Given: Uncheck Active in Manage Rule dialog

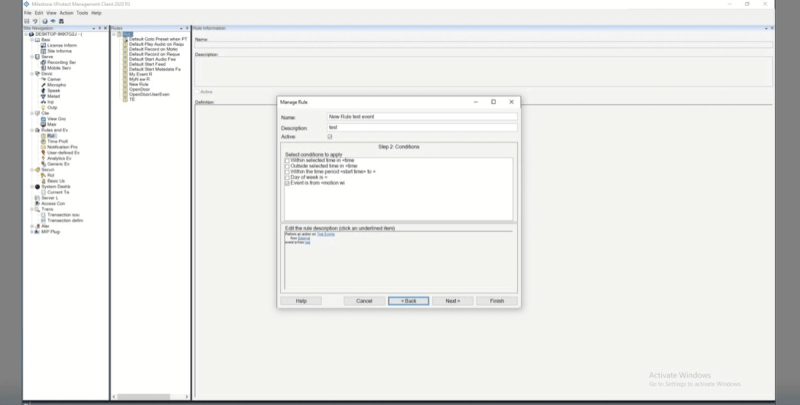Looking at the screenshot, I should coord(330,137).
